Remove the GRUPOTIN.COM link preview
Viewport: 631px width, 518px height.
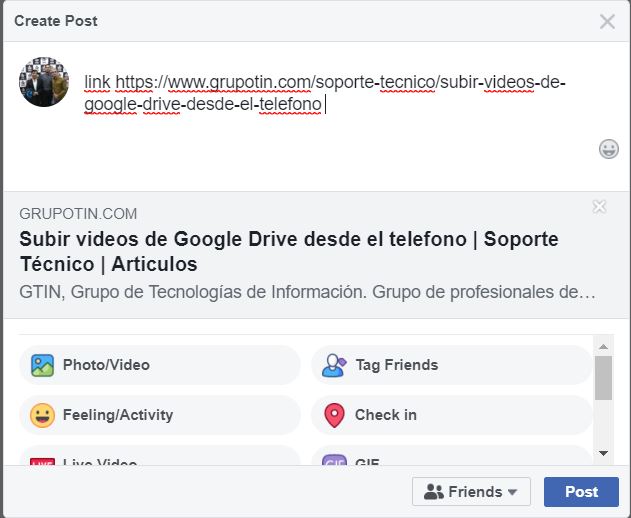599,207
